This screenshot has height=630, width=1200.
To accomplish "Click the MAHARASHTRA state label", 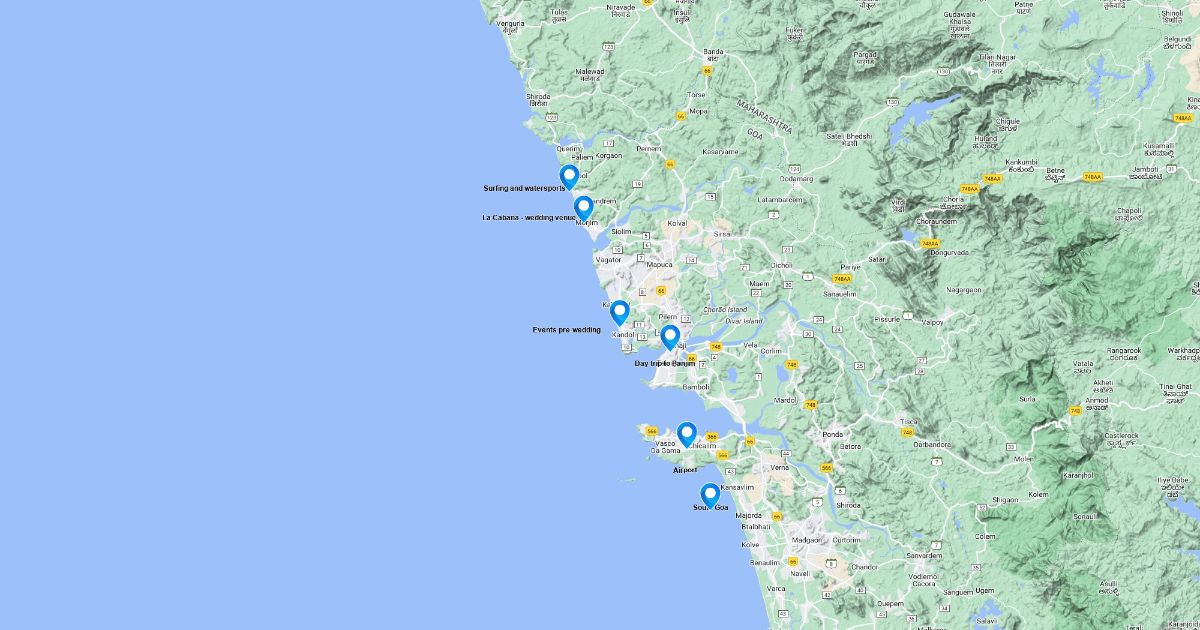I will click(x=764, y=118).
